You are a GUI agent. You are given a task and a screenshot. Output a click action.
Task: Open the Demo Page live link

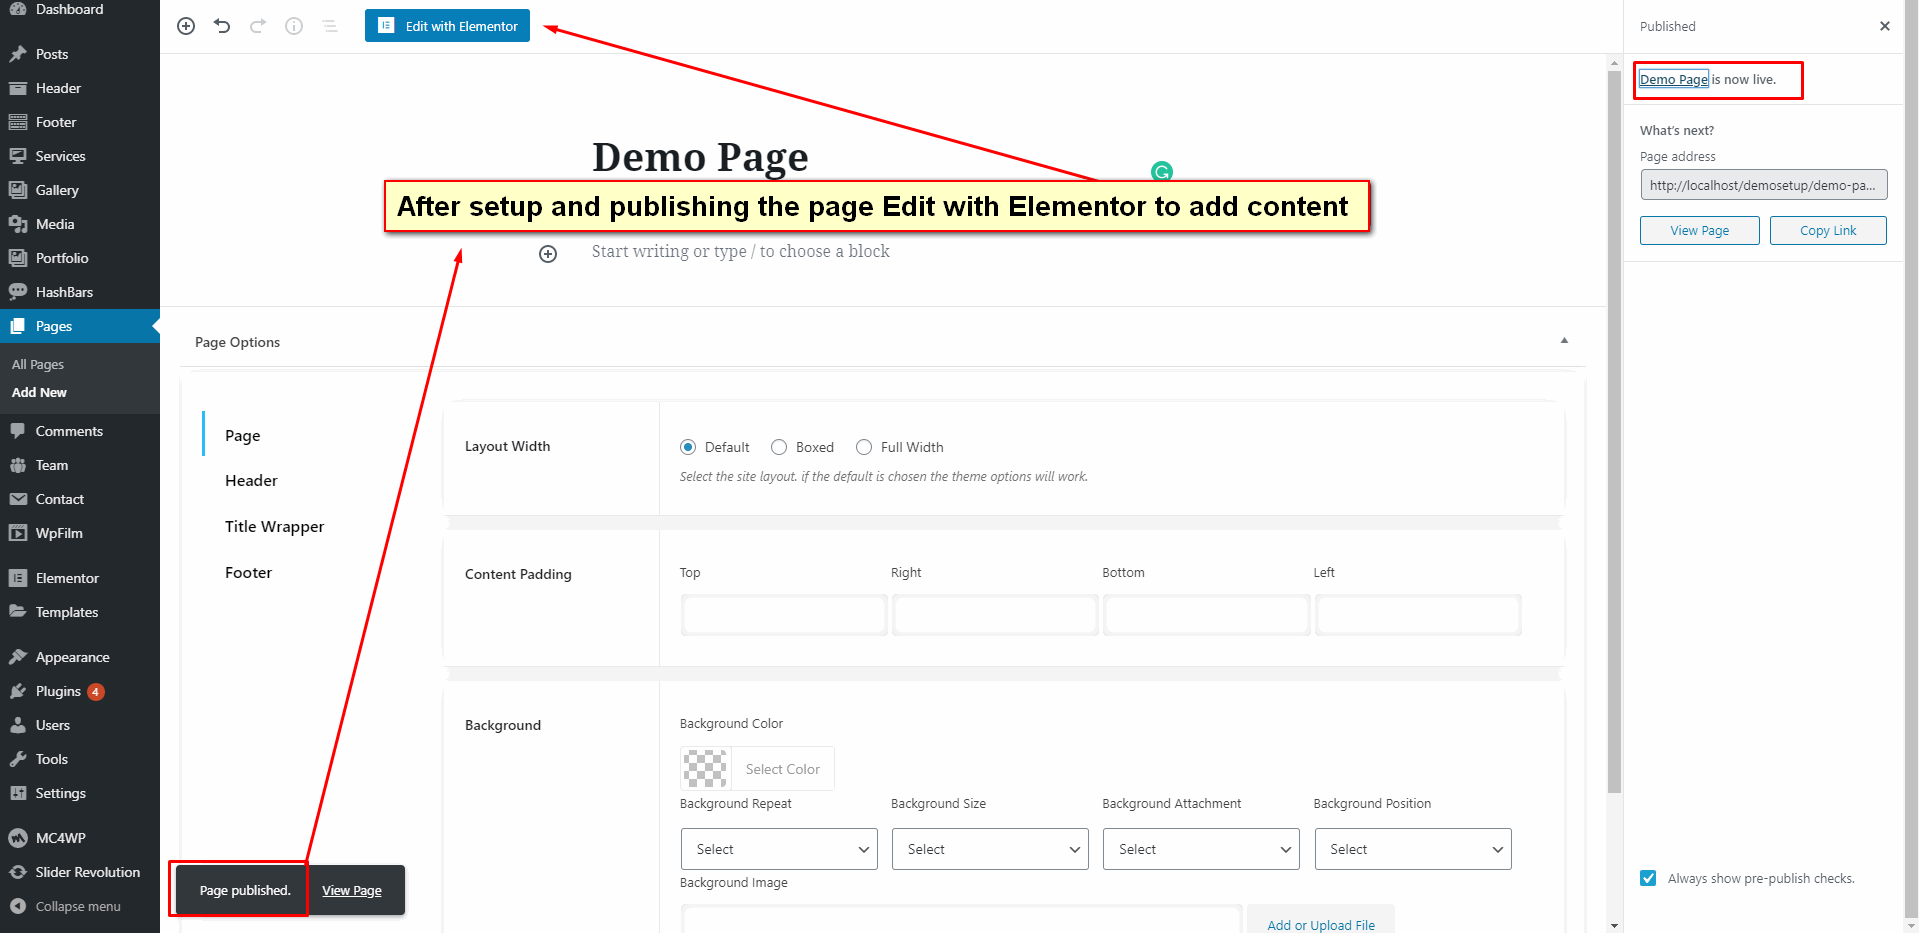tap(1674, 79)
